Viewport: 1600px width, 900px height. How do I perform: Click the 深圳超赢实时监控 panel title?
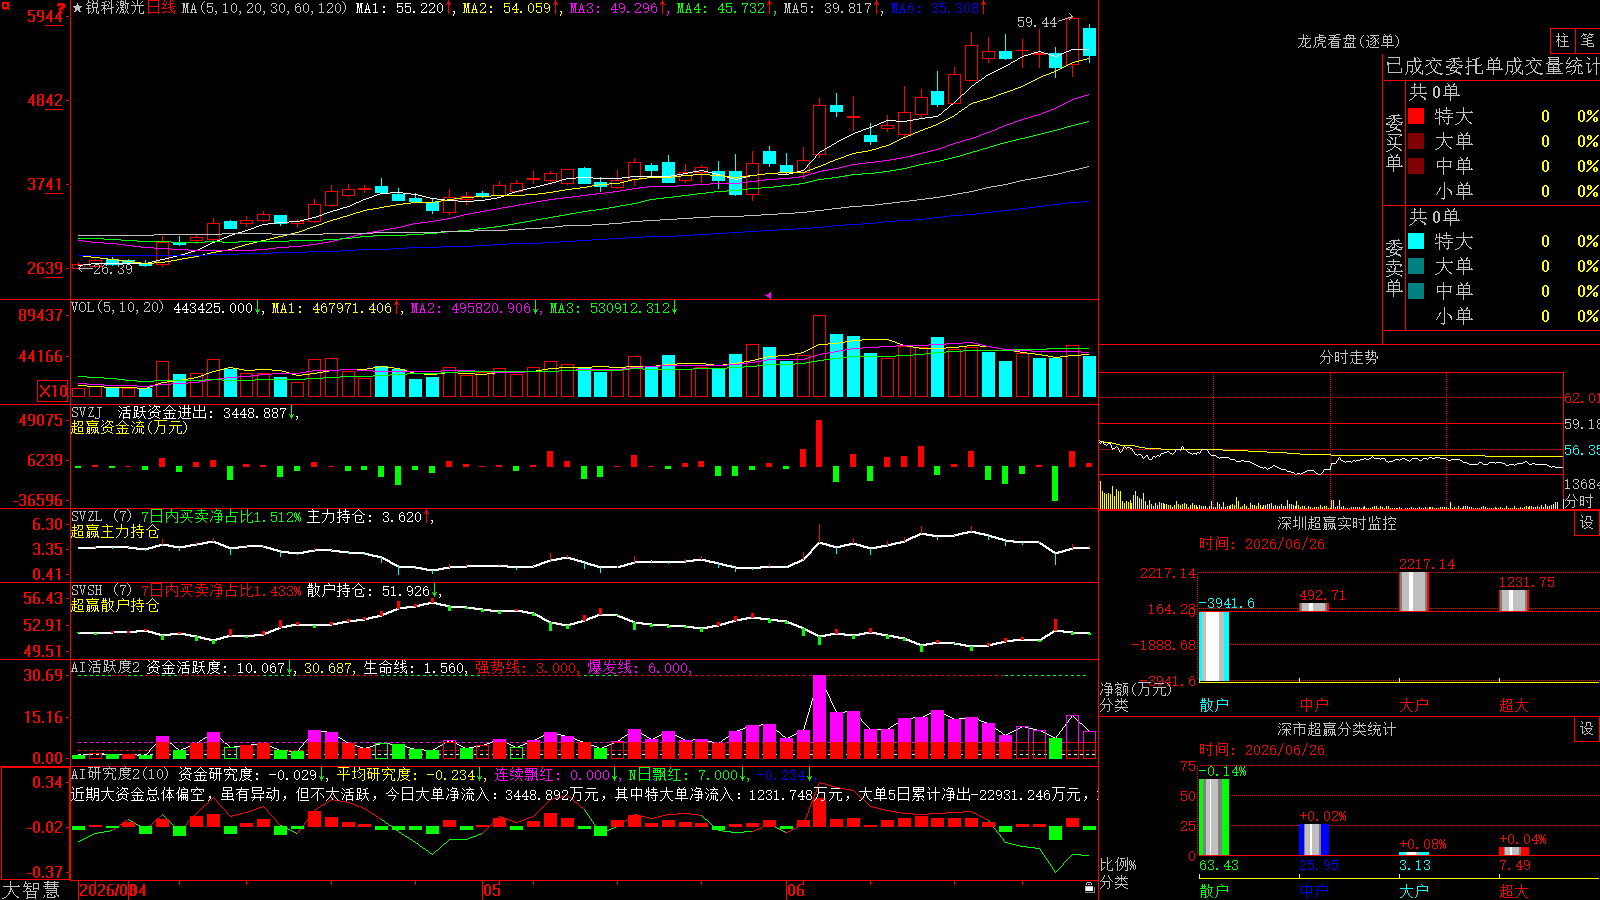click(x=1336, y=523)
